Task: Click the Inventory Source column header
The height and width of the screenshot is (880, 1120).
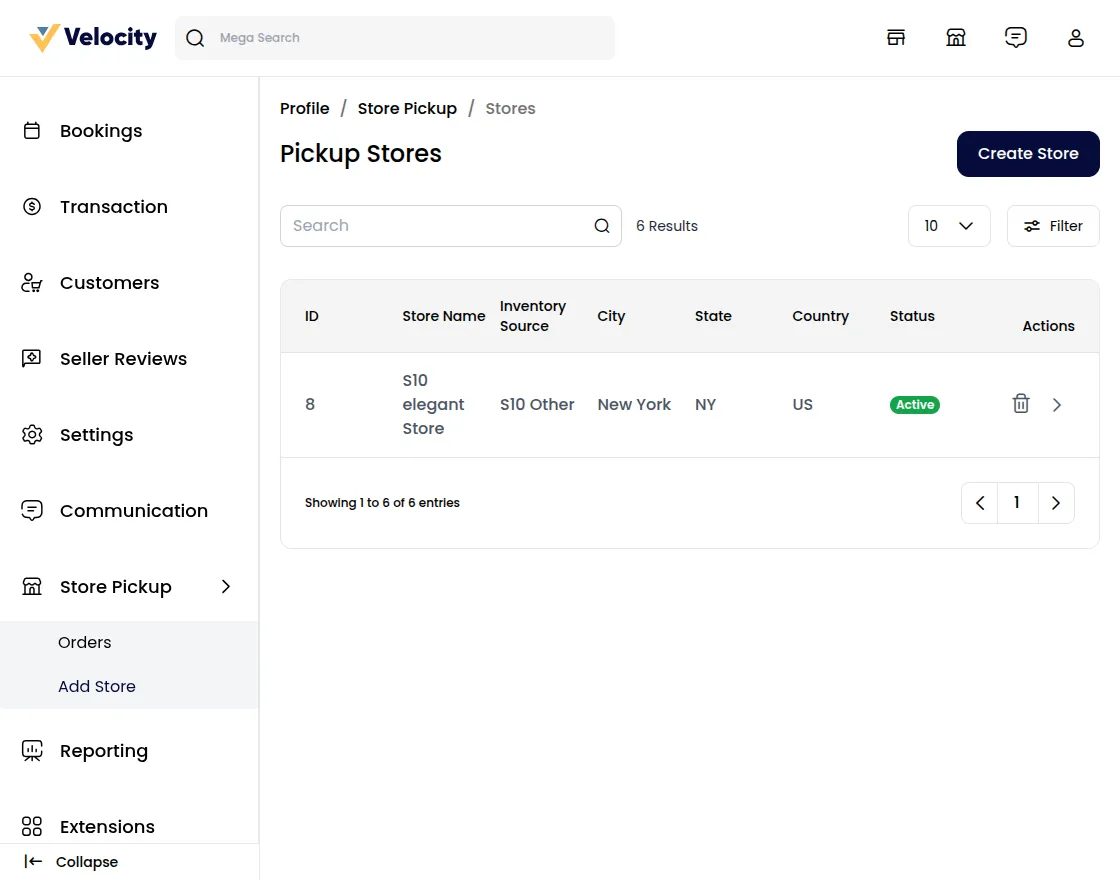Action: (533, 316)
